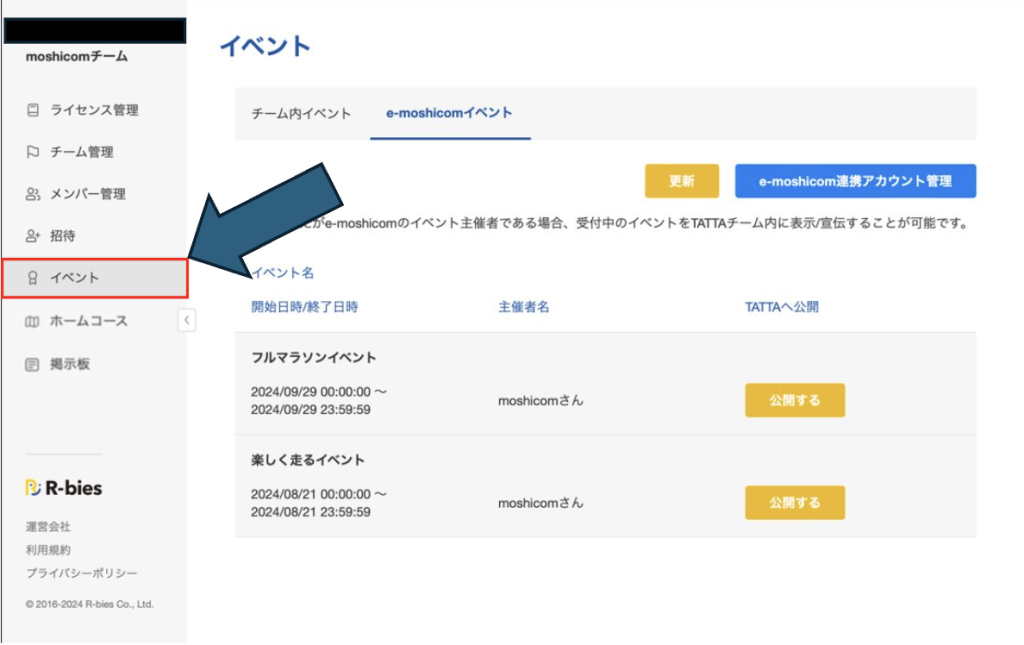Select the highlighted イベント sidebar icon

coord(31,278)
